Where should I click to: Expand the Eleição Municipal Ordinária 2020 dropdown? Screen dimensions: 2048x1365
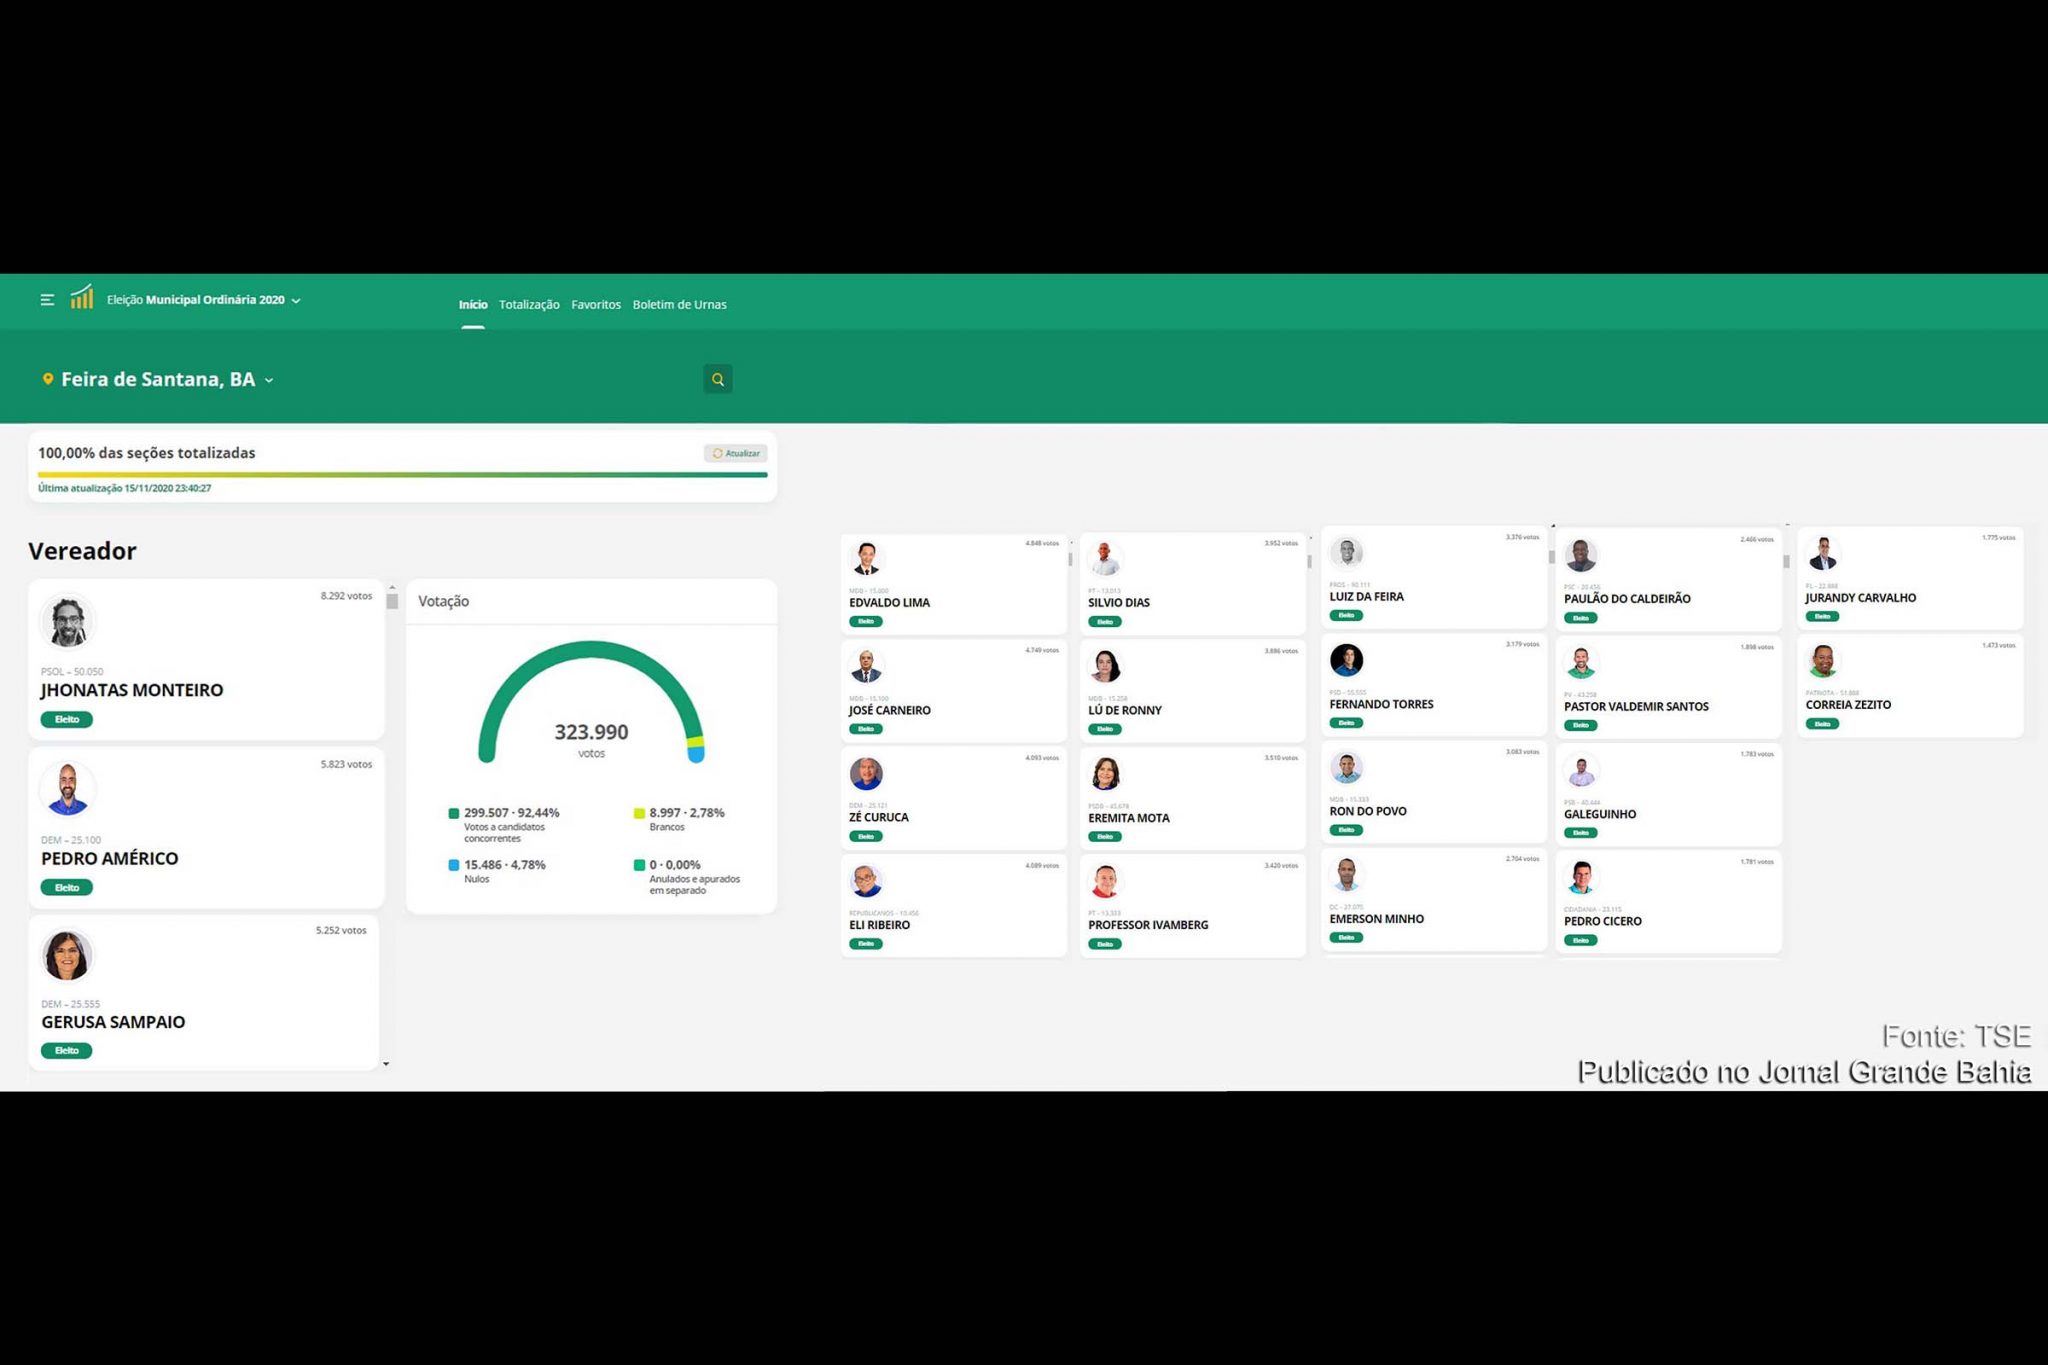(x=296, y=301)
